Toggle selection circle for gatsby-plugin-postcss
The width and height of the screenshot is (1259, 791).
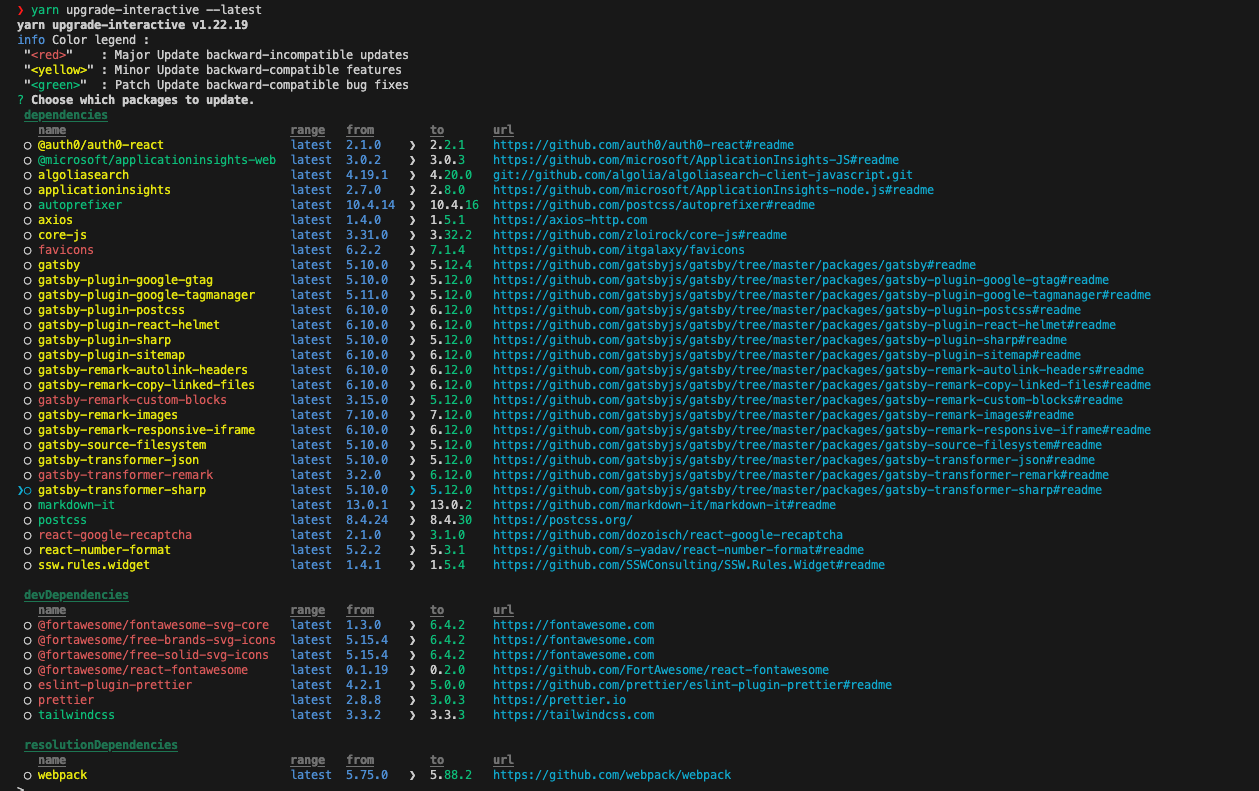[28, 311]
